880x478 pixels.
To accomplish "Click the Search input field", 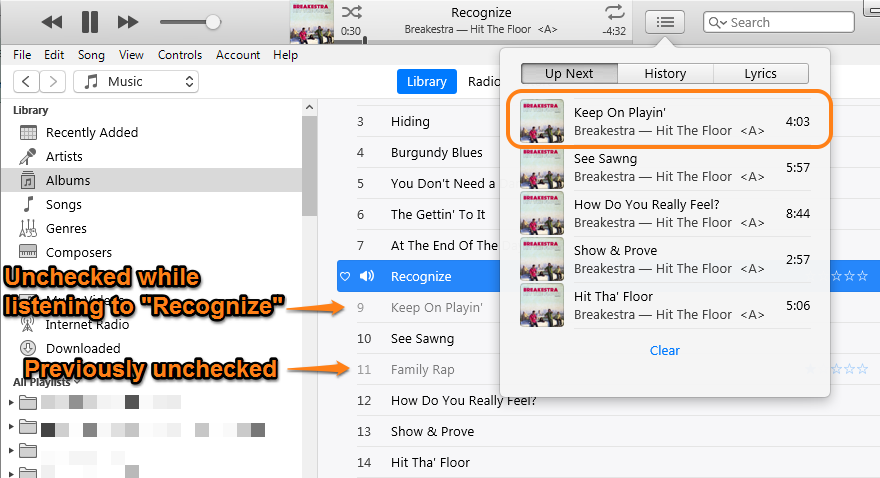I will pyautogui.click(x=779, y=22).
